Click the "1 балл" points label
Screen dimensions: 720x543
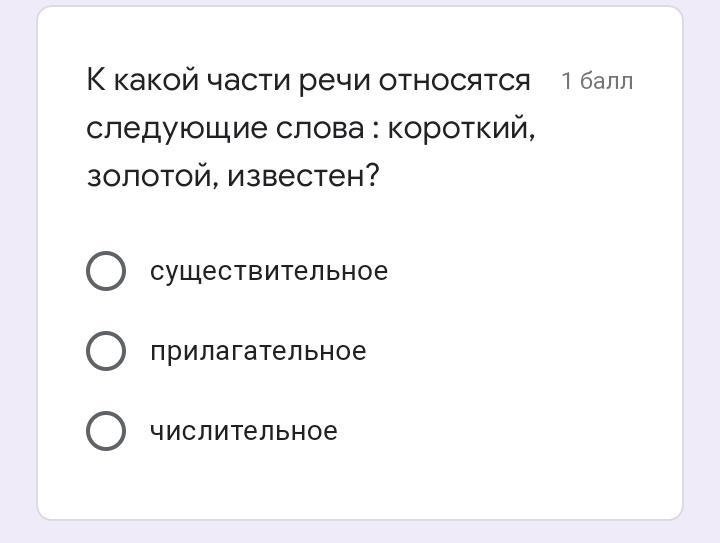point(597,81)
